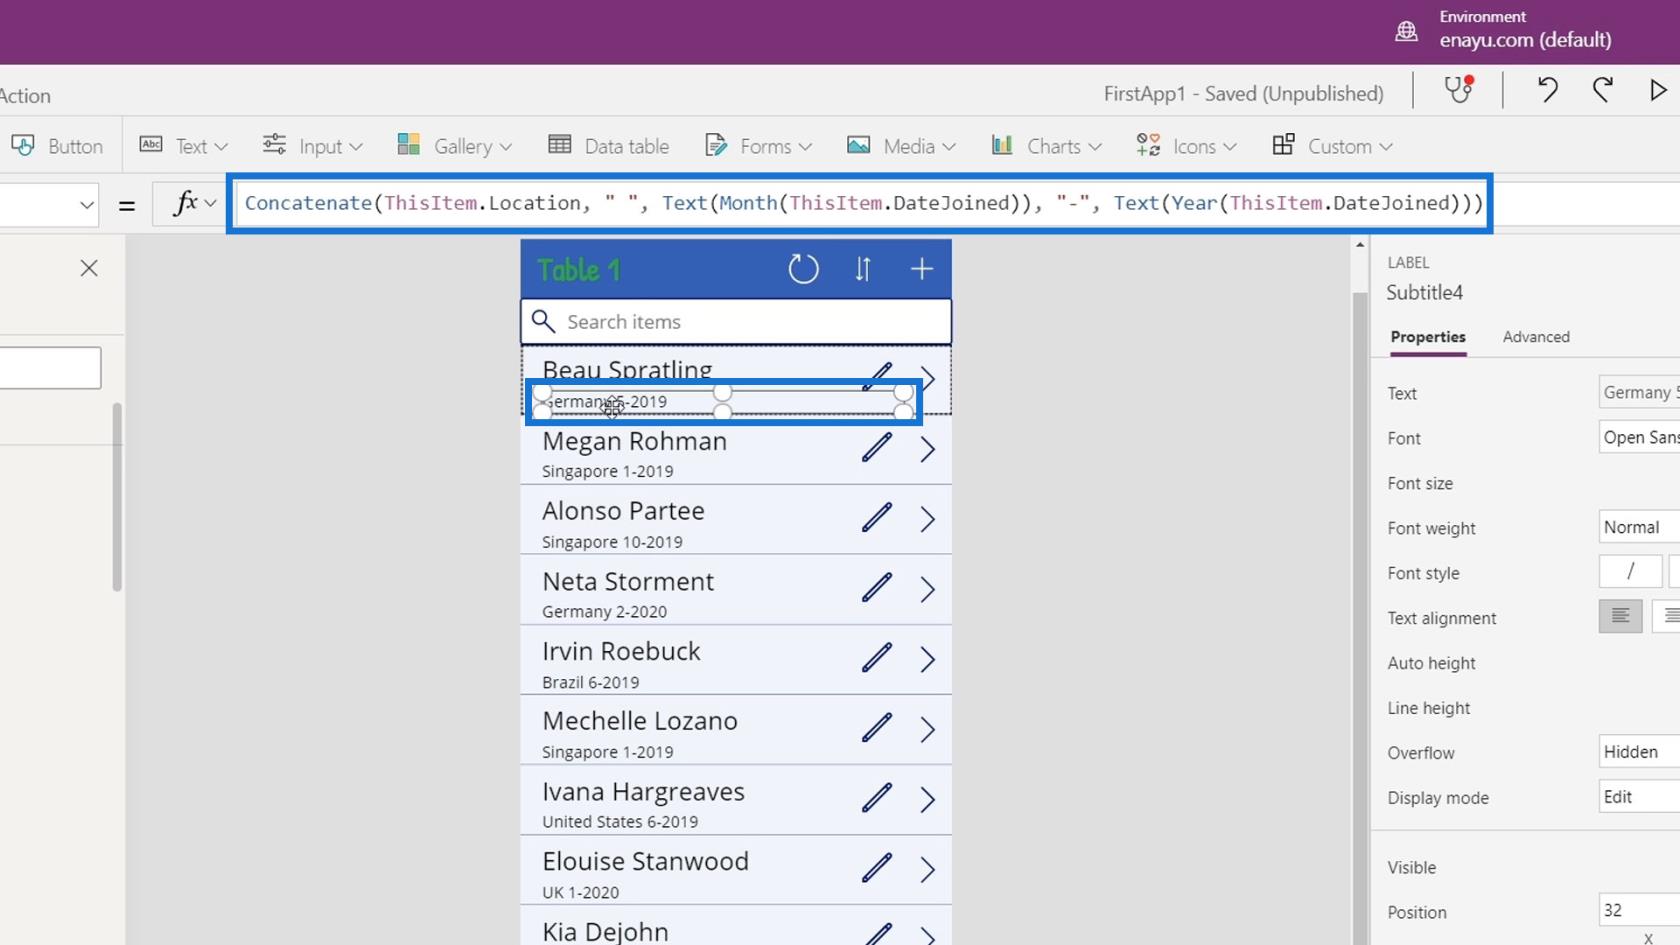The image size is (1680, 945).
Task: Toggle italic font style
Action: 1630,571
